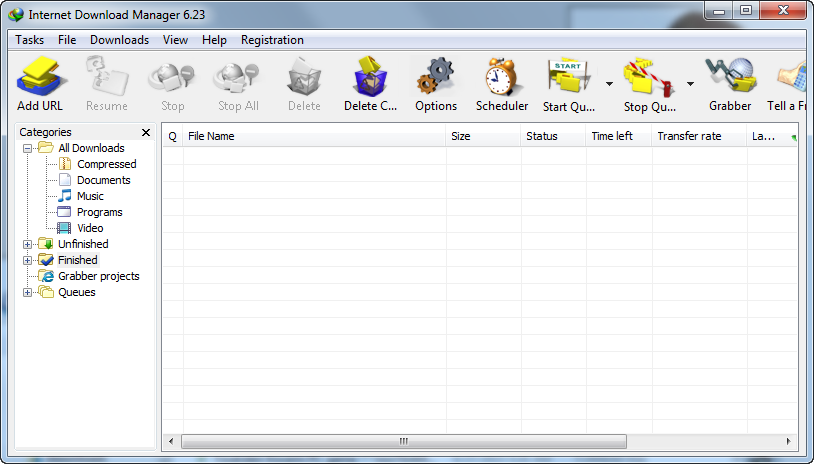Click the horizontal scrollbar thumb
The image size is (814, 464).
[404, 441]
